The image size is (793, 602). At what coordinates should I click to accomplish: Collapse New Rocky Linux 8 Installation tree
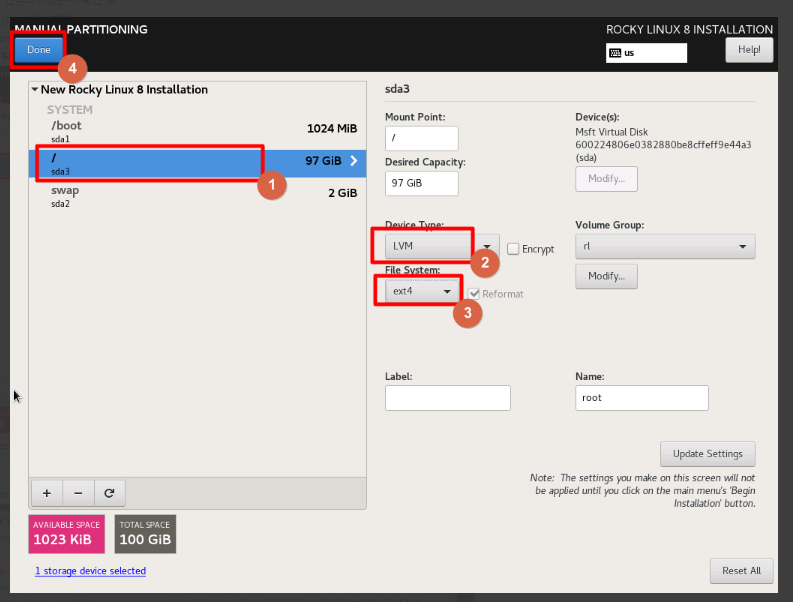coord(35,90)
